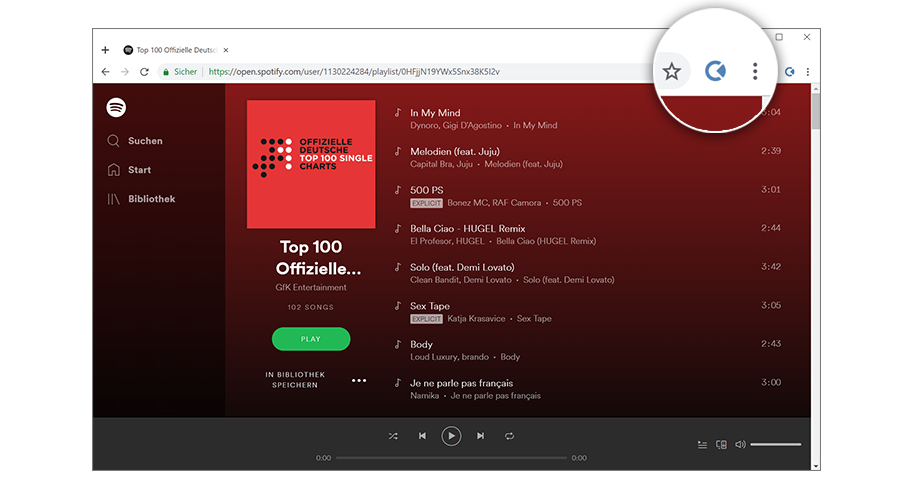Open the playlist three-dots more menu

pyautogui.click(x=359, y=380)
